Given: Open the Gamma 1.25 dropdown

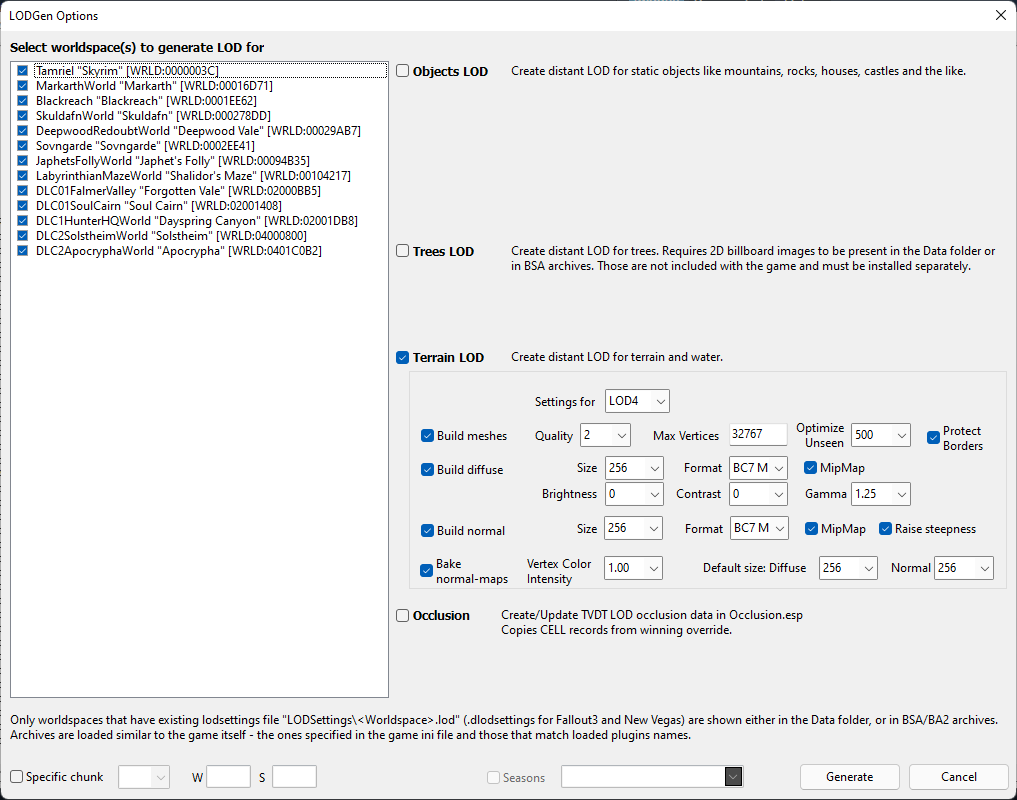Looking at the screenshot, I should (x=881, y=494).
